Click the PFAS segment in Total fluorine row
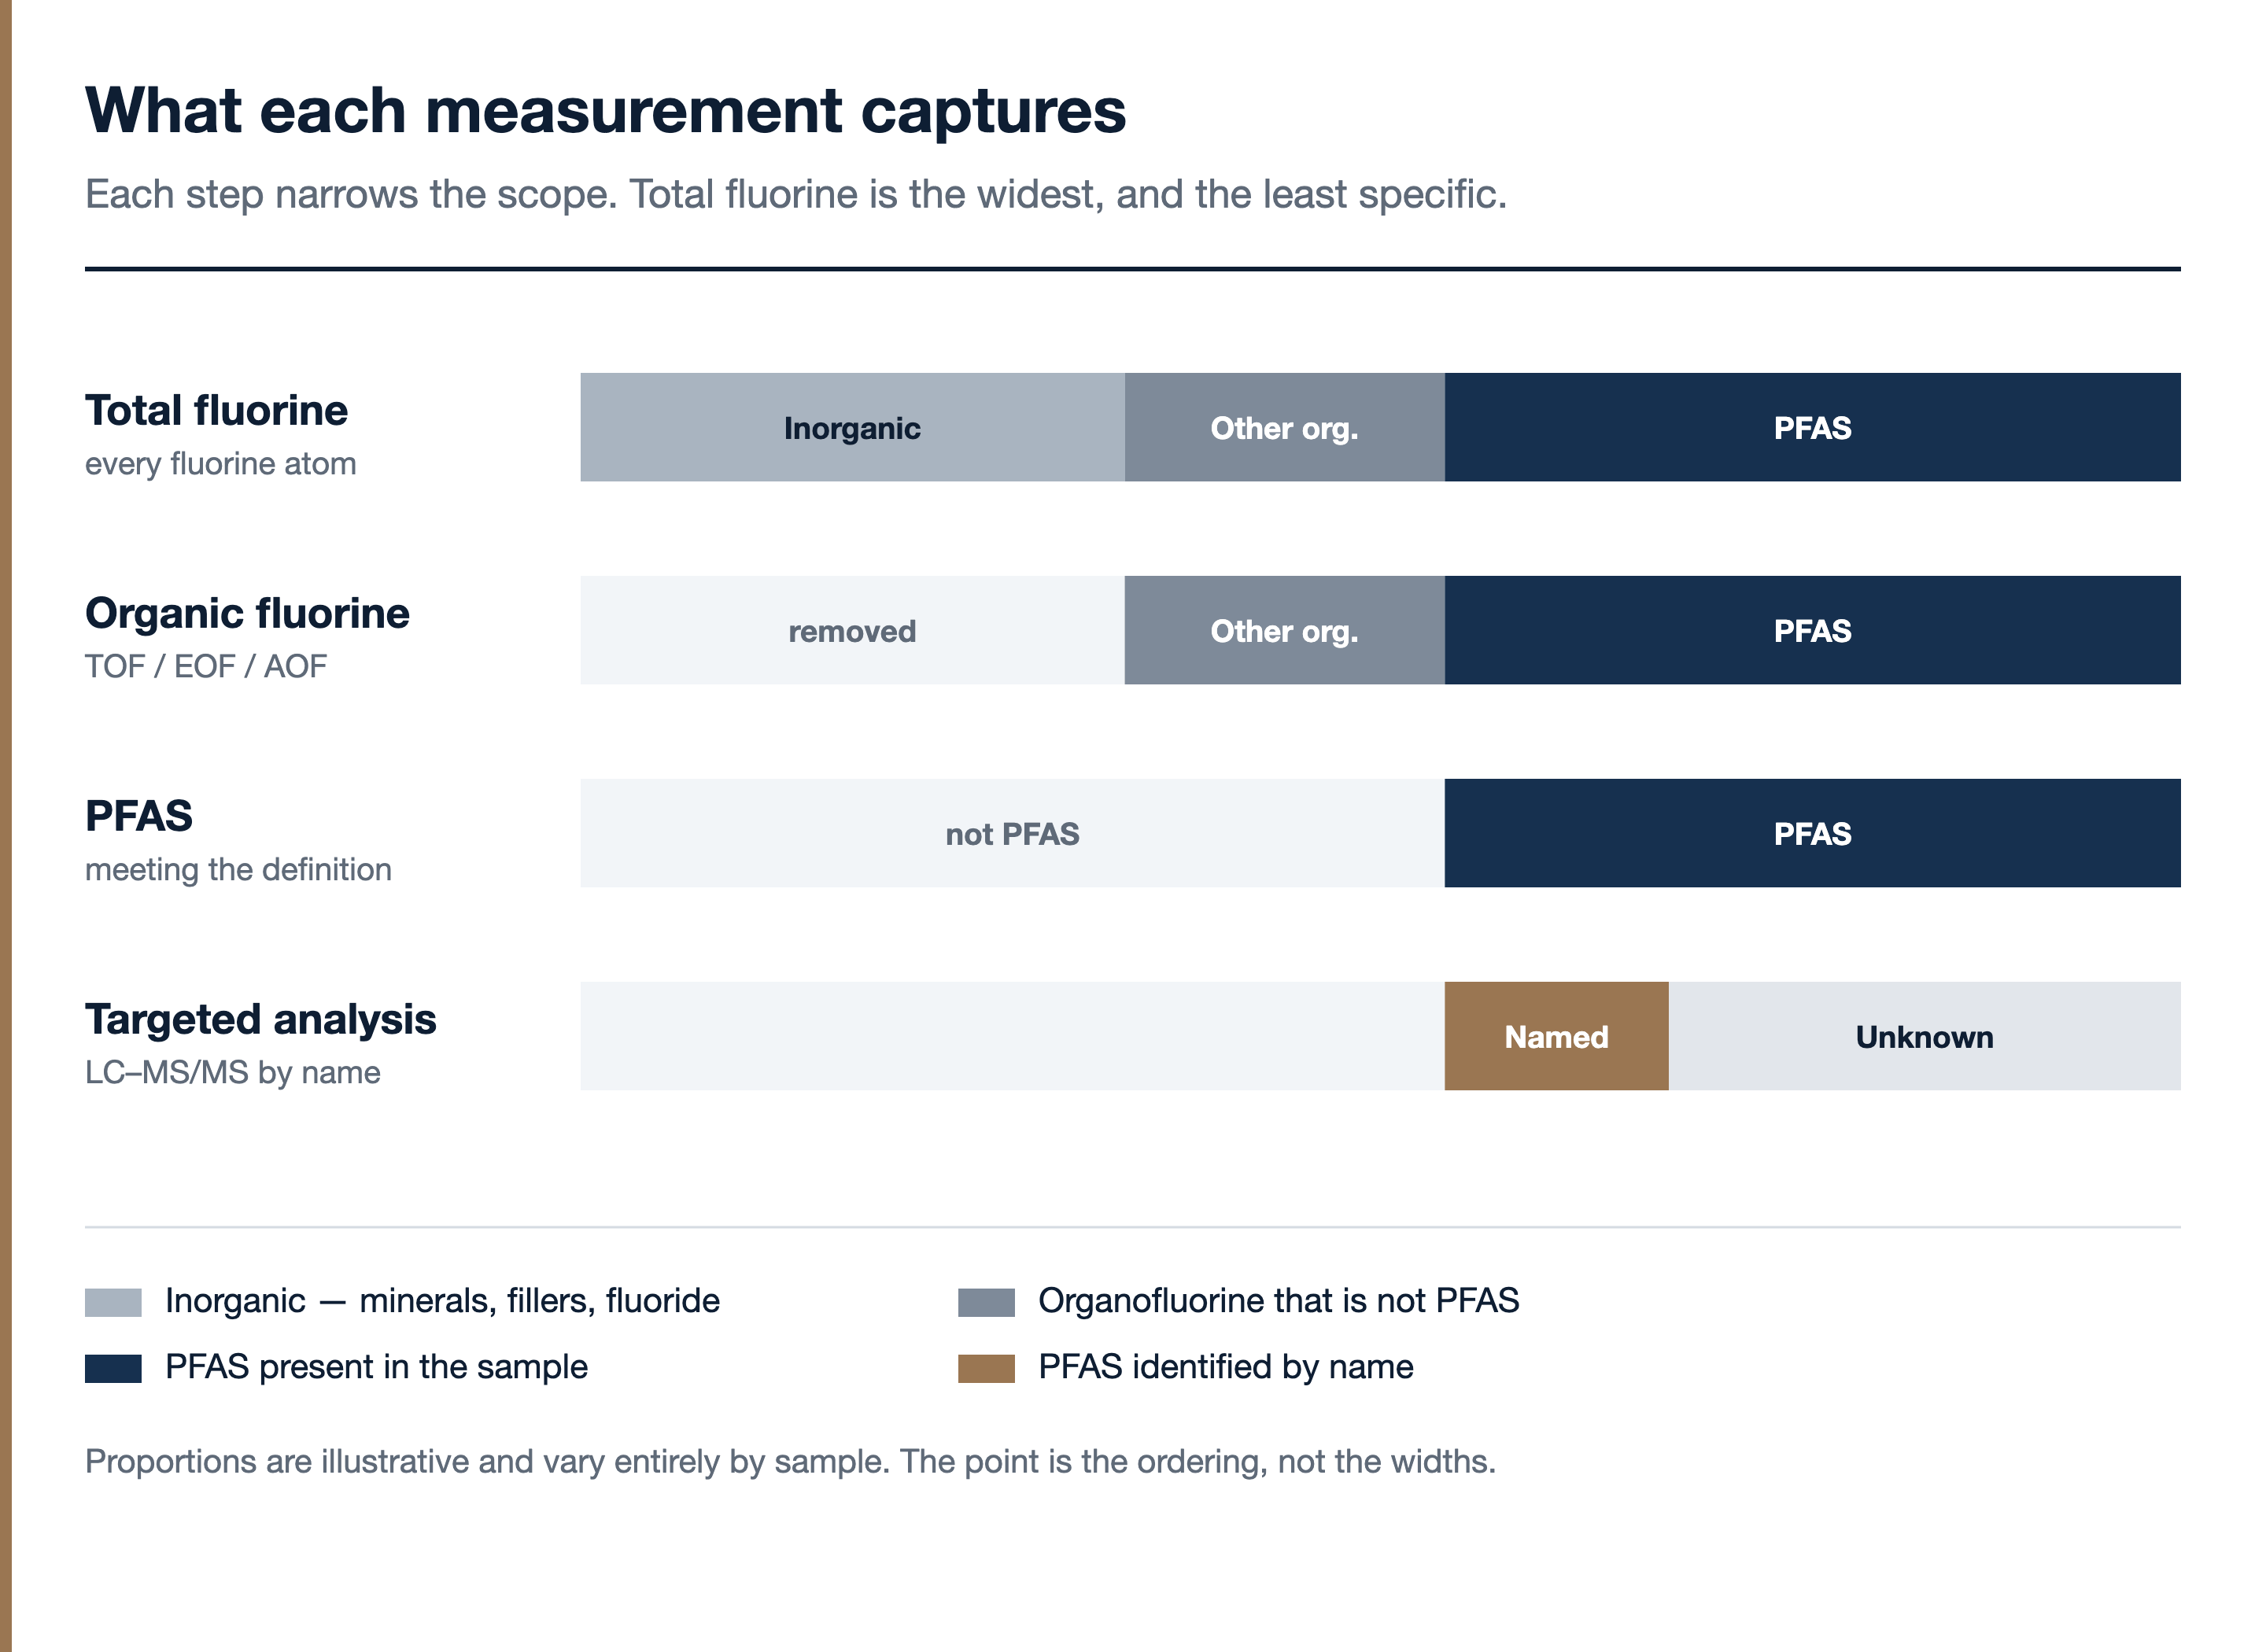 coord(1812,427)
